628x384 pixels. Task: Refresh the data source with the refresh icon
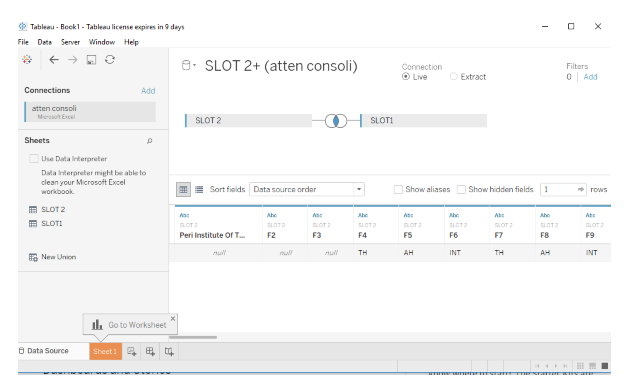click(110, 60)
